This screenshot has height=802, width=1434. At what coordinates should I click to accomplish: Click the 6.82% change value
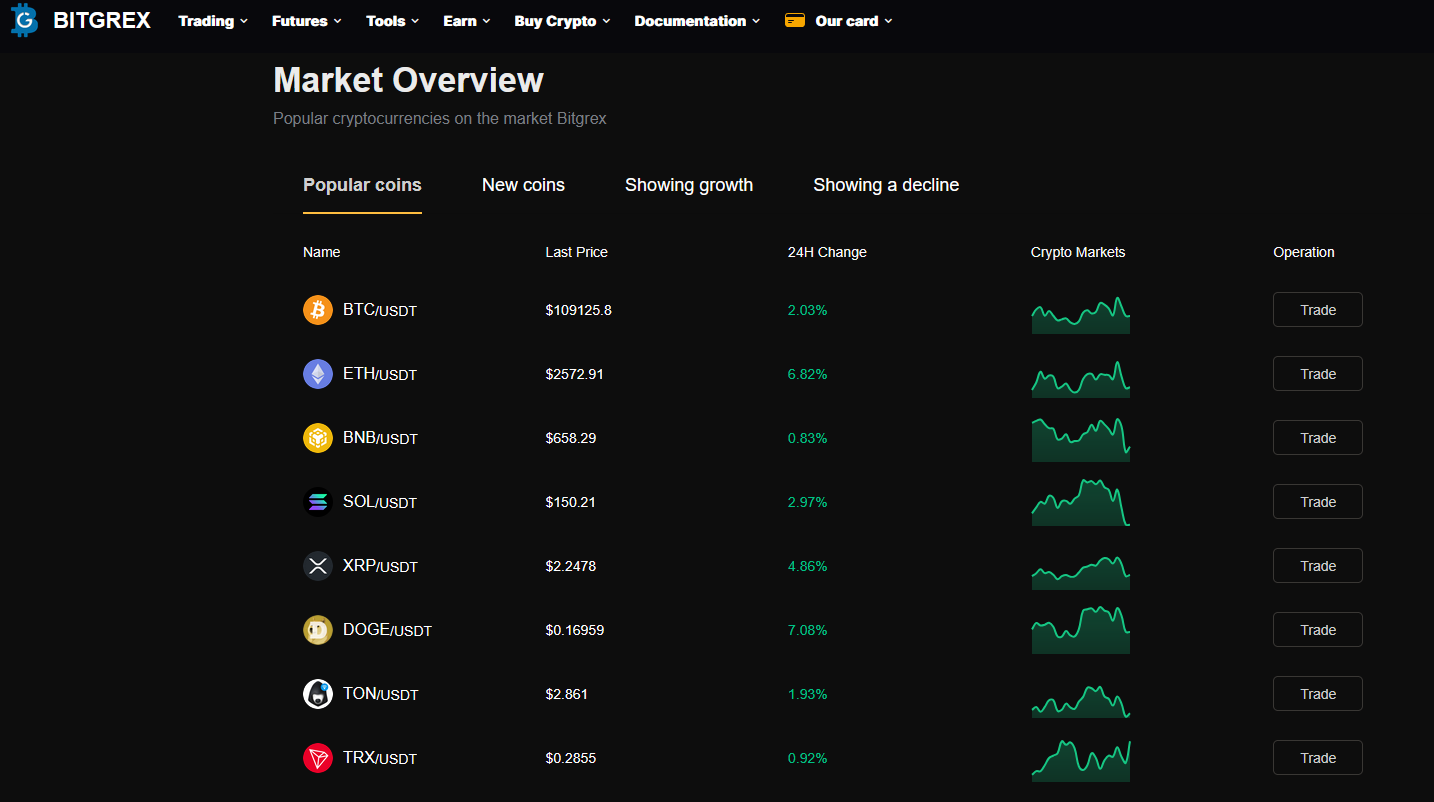click(807, 374)
